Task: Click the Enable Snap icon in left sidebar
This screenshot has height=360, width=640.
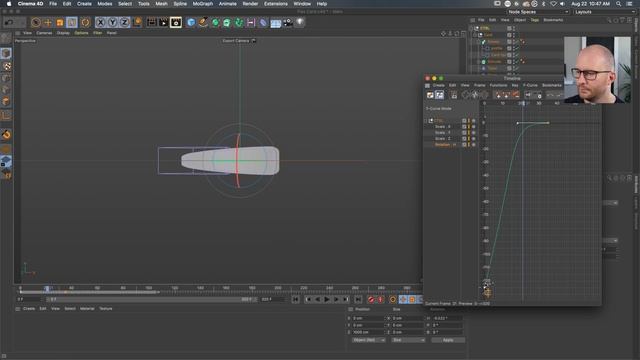Action: coord(6,135)
